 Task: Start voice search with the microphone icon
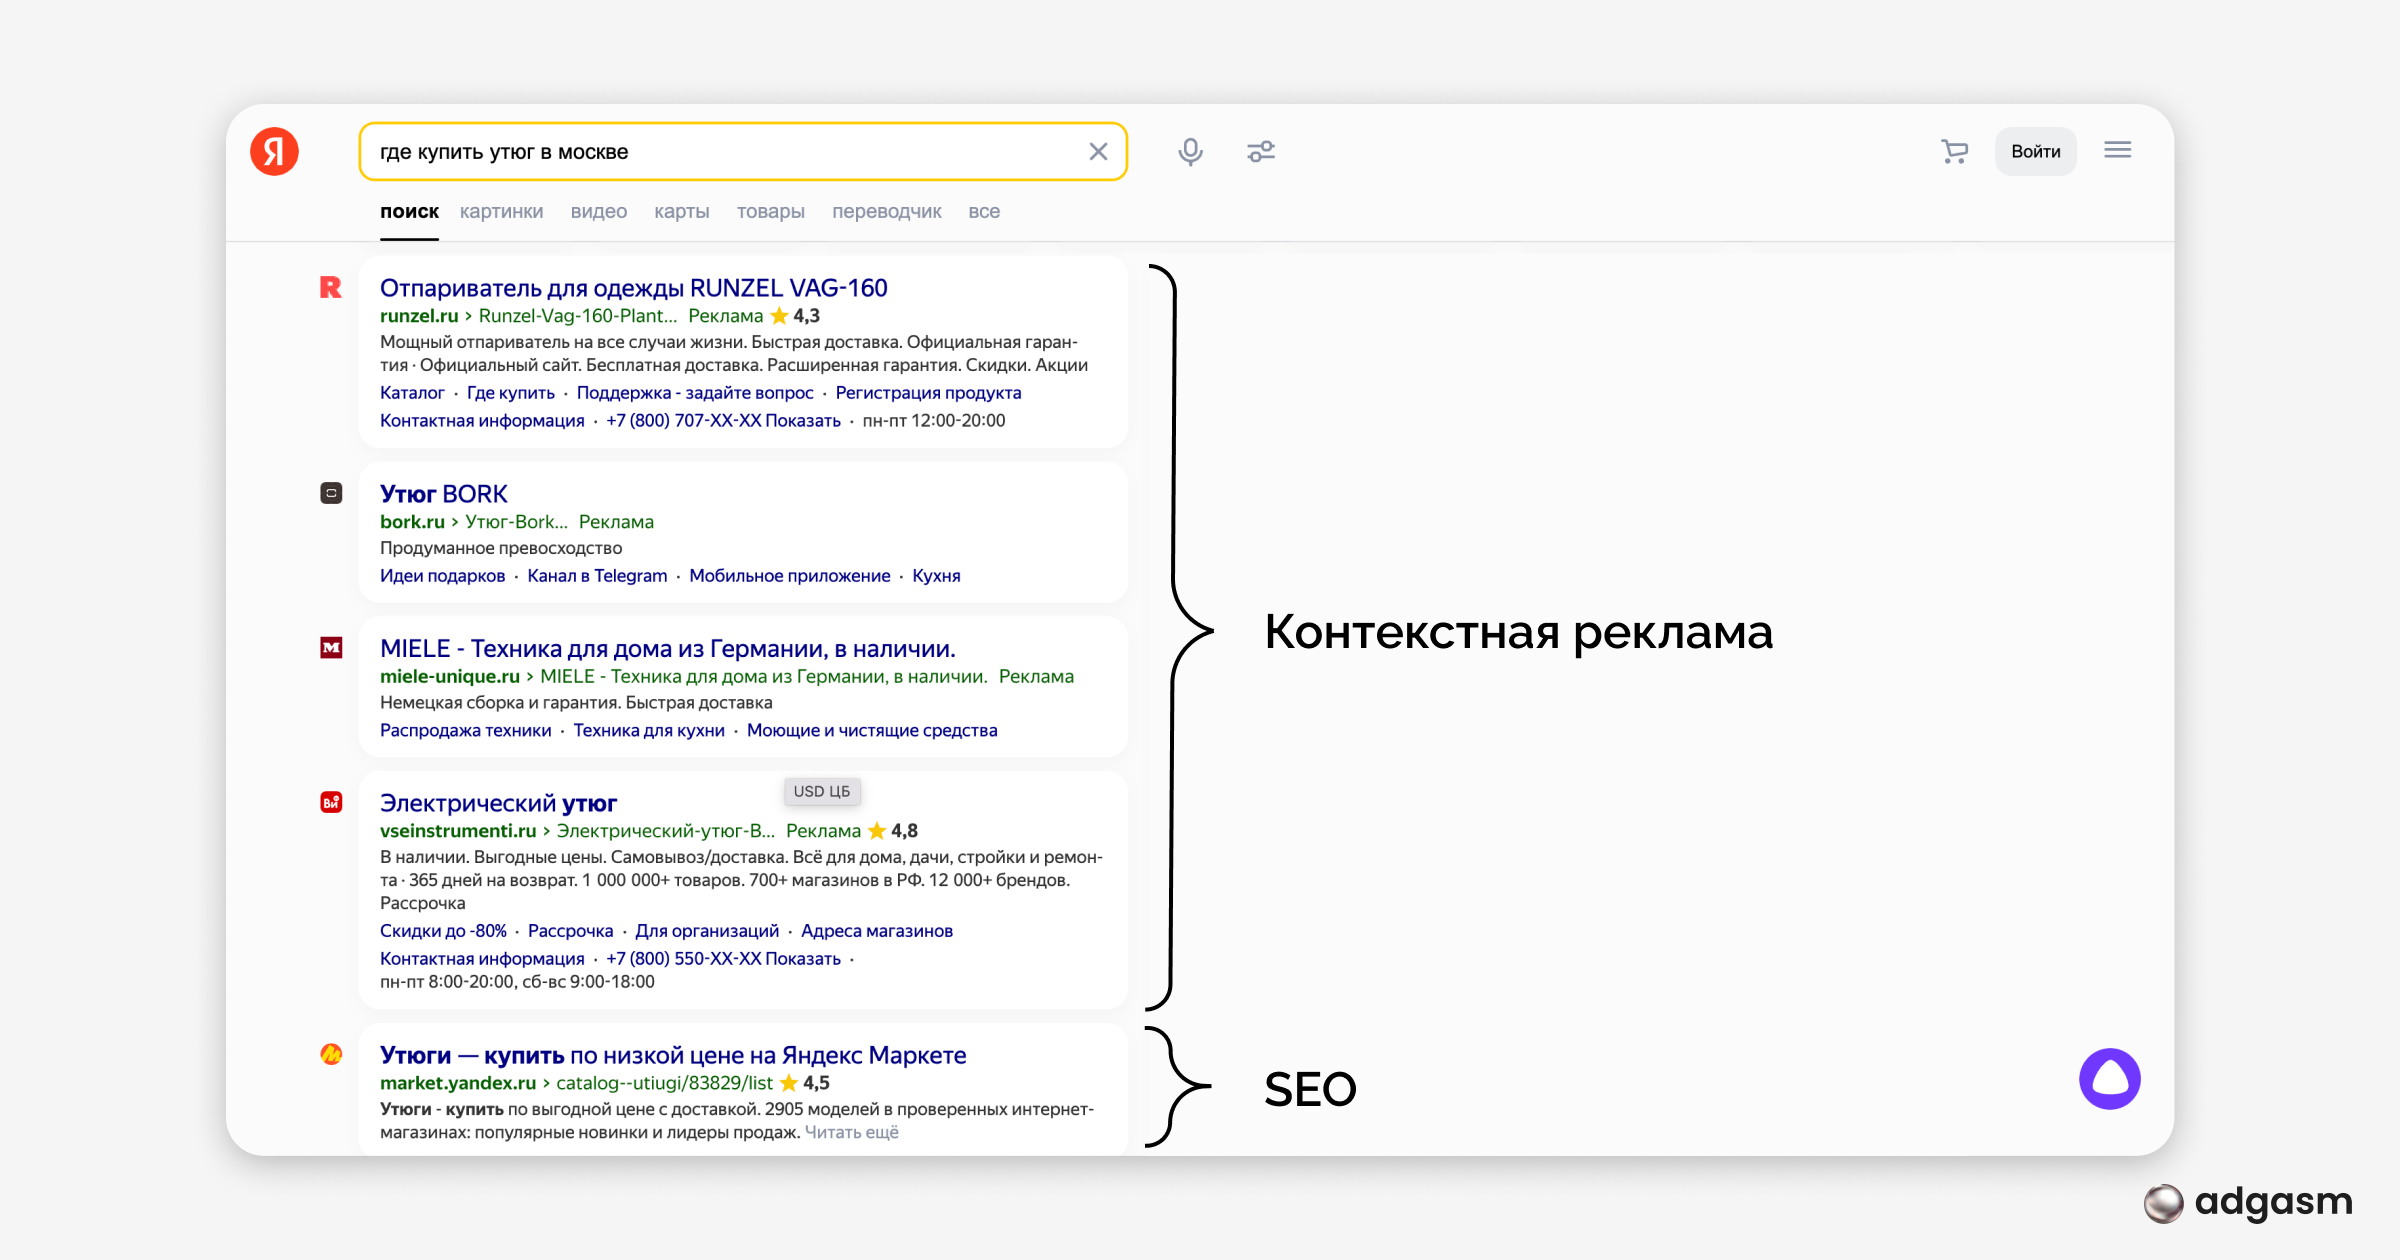(x=1190, y=152)
